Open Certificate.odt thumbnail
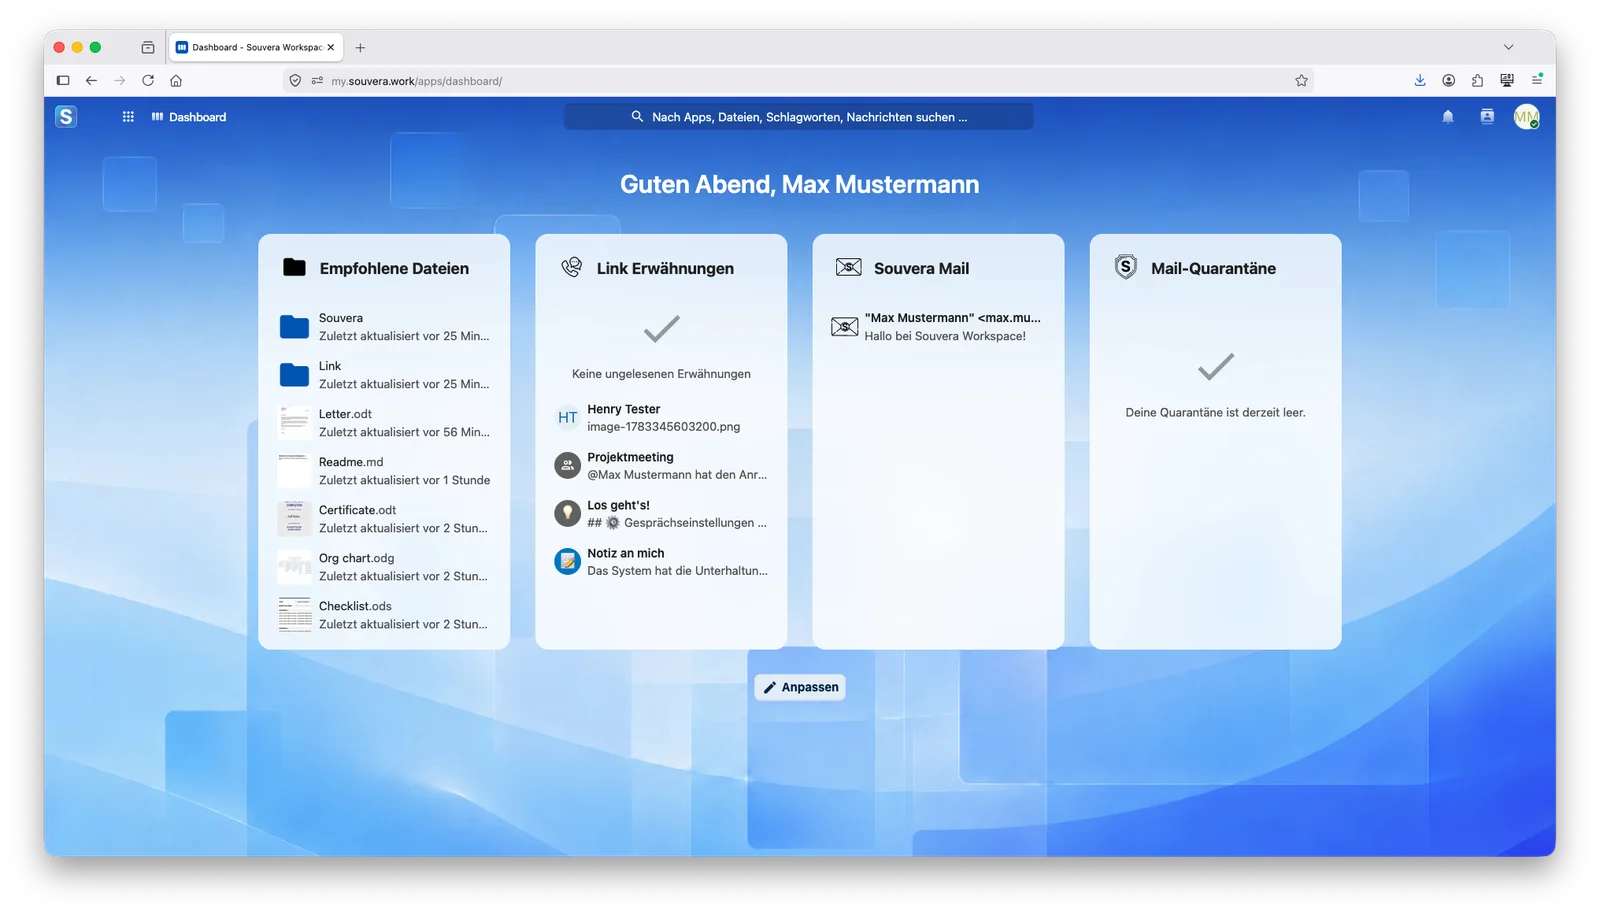The height and width of the screenshot is (915, 1600). tap(294, 519)
